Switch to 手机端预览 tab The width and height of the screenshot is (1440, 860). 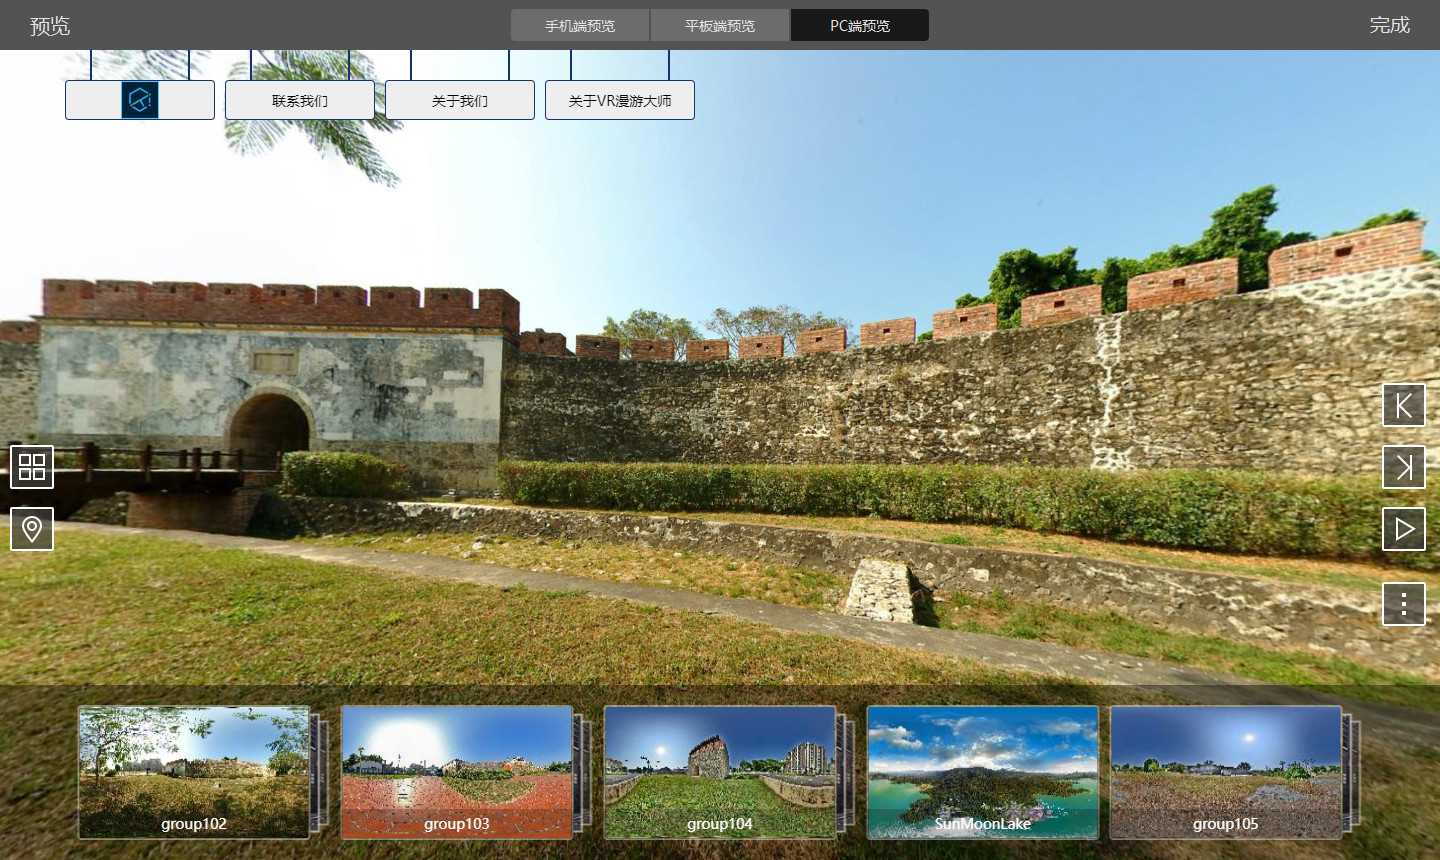(580, 25)
